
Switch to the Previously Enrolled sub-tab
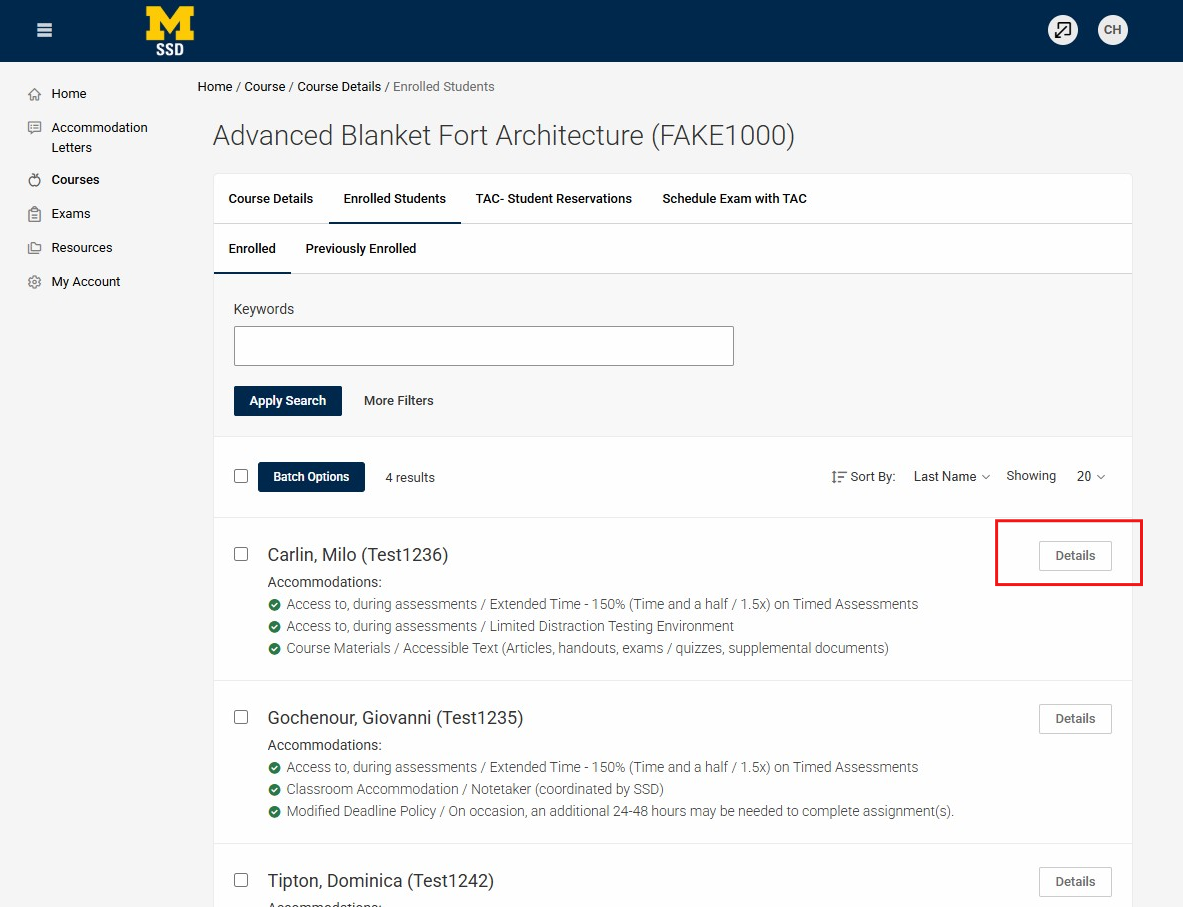pos(361,248)
